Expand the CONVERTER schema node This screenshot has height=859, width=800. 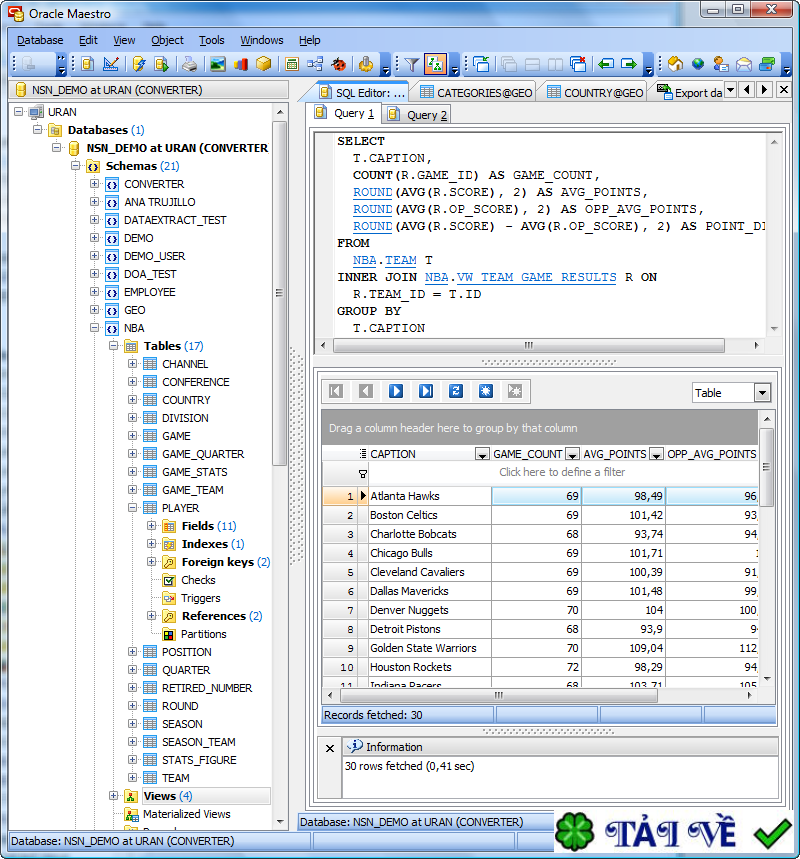tap(95, 184)
